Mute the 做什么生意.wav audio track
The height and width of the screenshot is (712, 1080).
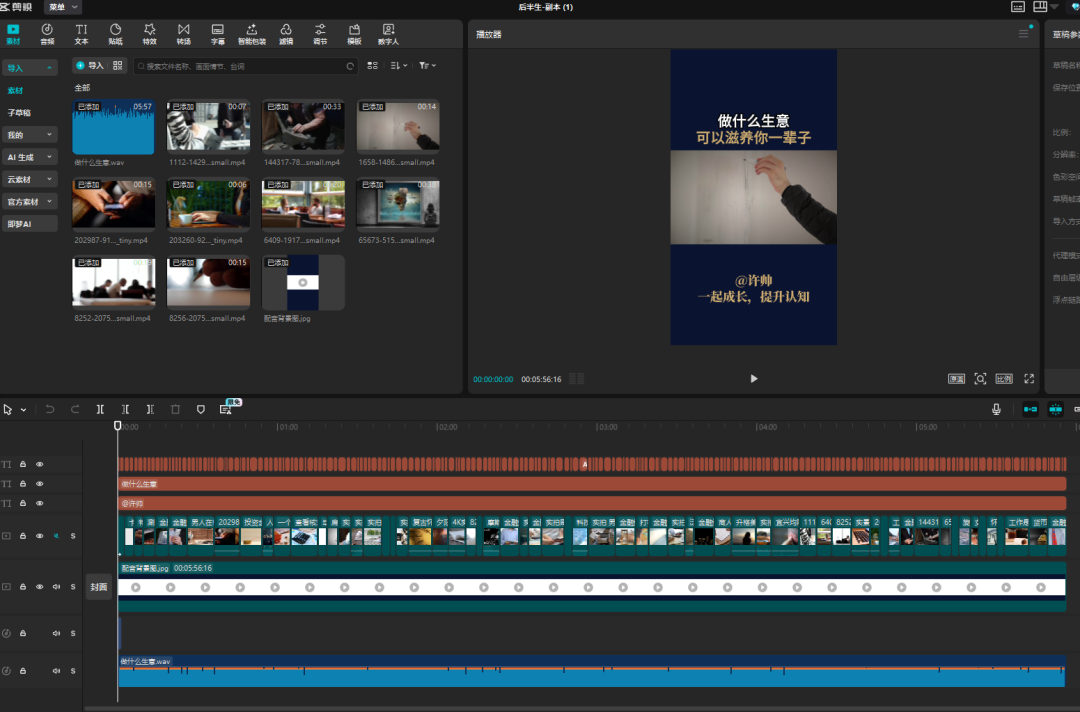tap(56, 671)
